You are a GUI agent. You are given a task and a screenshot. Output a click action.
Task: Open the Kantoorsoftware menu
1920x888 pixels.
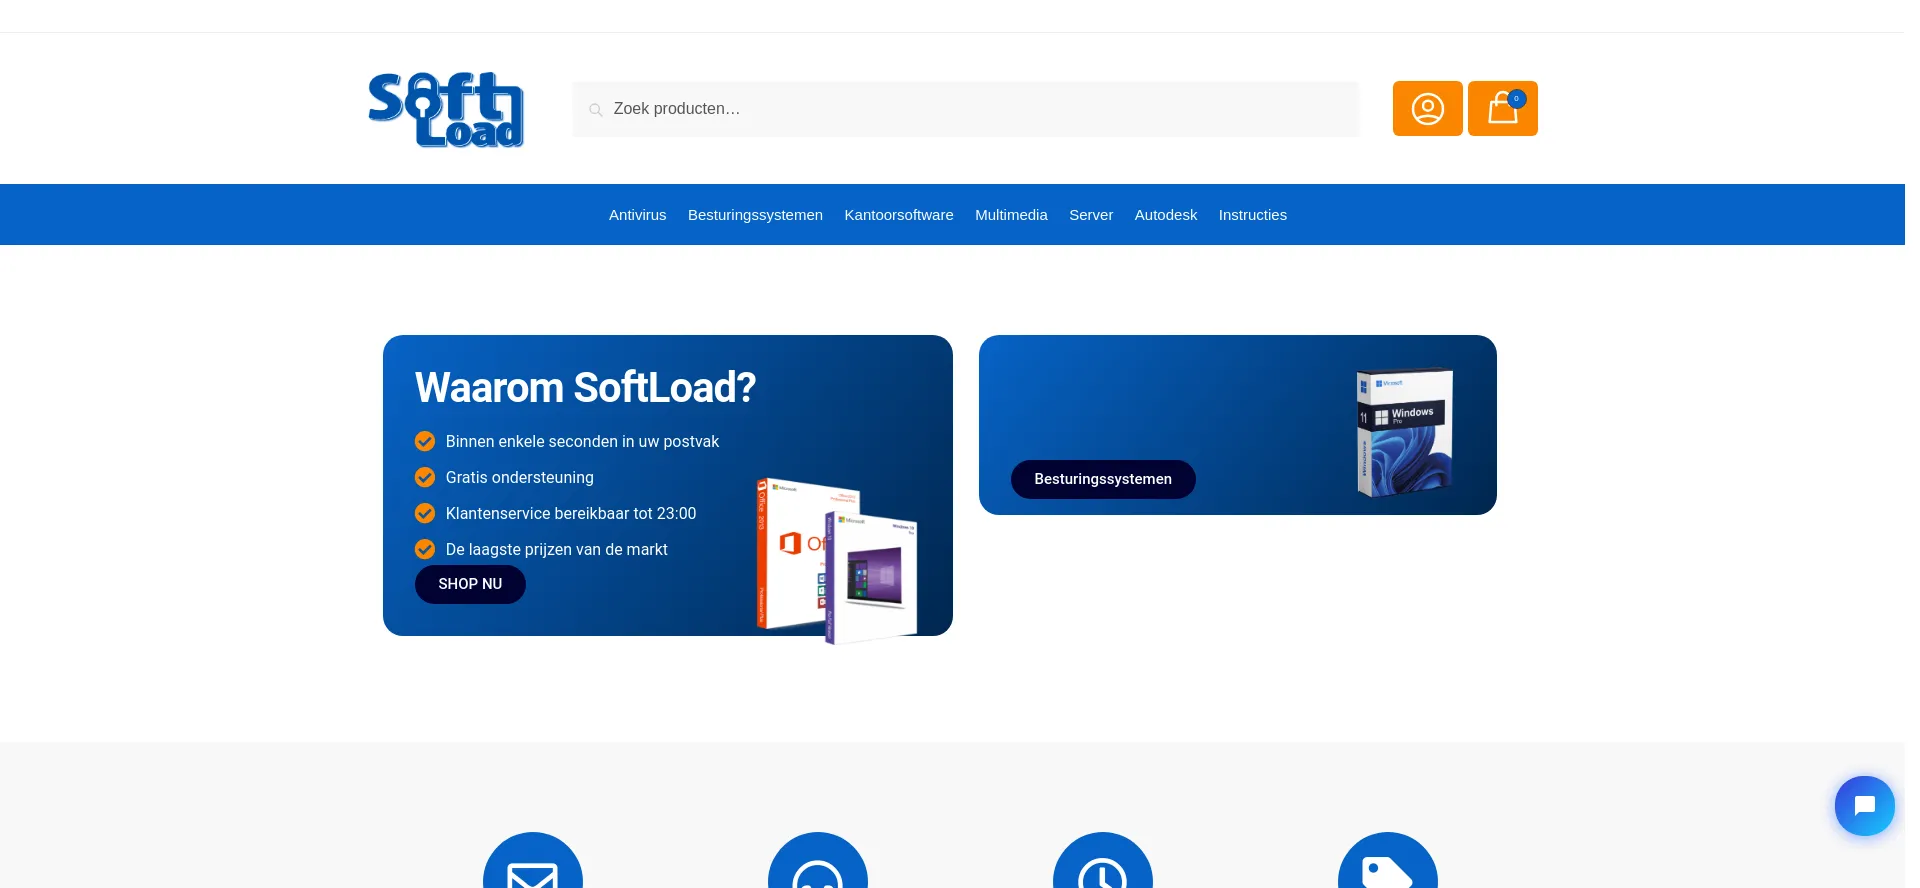pos(899,215)
